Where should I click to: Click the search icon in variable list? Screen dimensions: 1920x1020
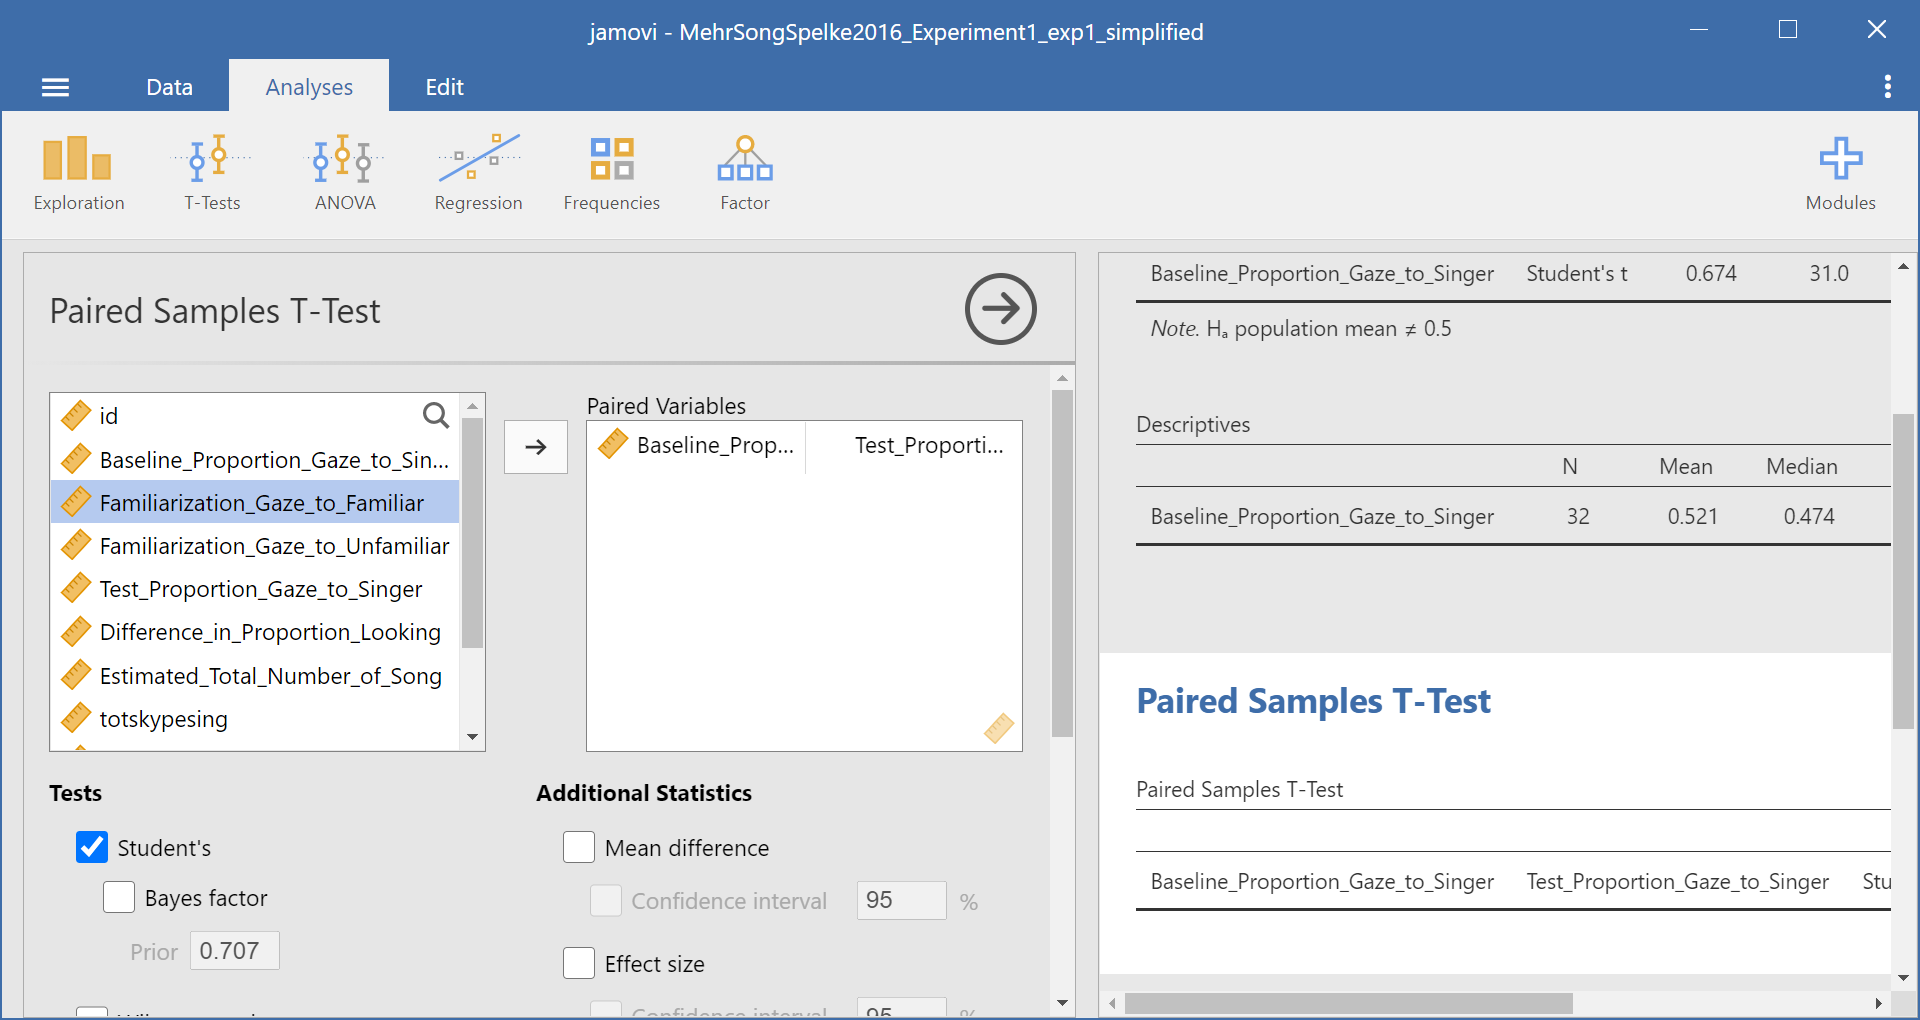pyautogui.click(x=435, y=415)
